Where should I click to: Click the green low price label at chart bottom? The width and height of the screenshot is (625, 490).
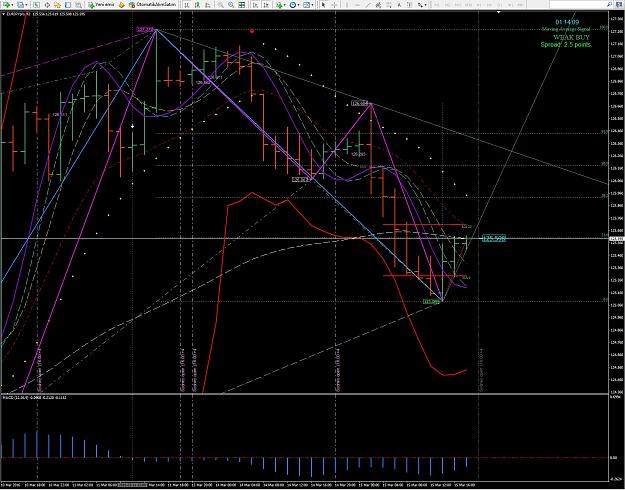click(432, 302)
